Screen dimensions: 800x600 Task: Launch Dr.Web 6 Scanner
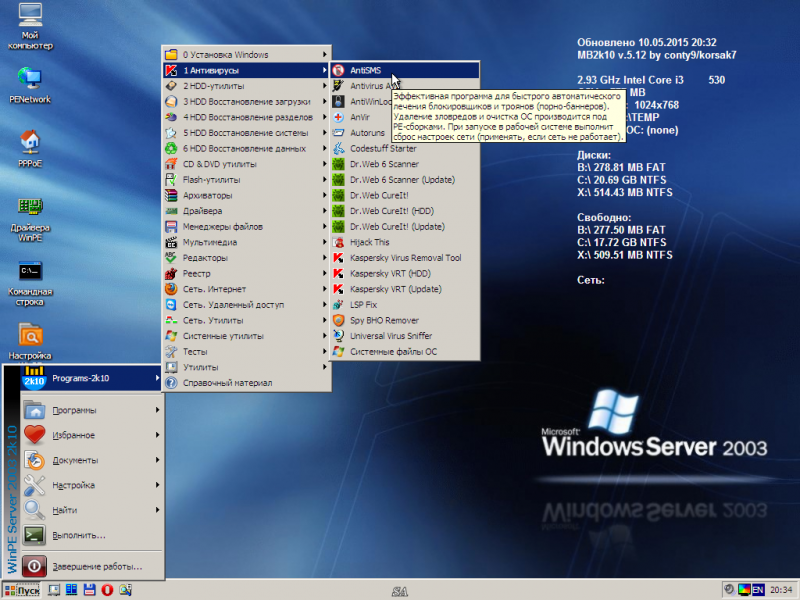point(405,164)
